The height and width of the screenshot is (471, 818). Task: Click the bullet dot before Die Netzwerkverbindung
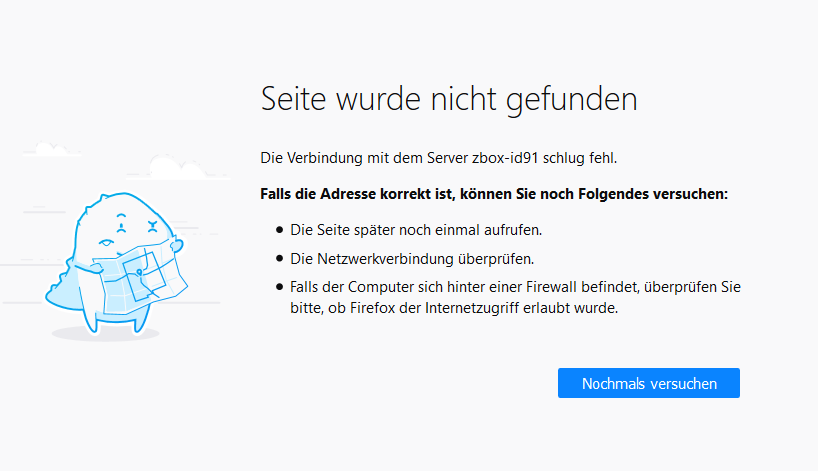[280, 258]
